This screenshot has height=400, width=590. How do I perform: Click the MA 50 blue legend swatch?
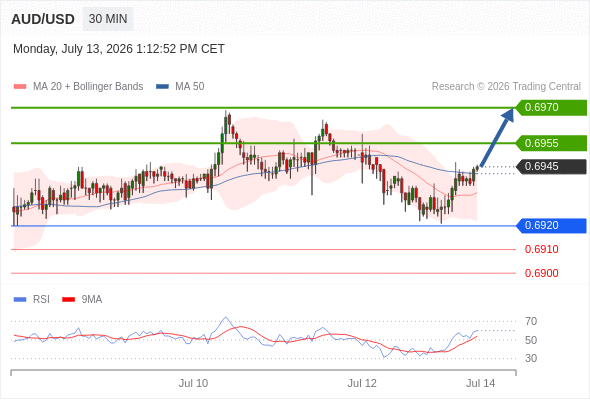[x=162, y=87]
